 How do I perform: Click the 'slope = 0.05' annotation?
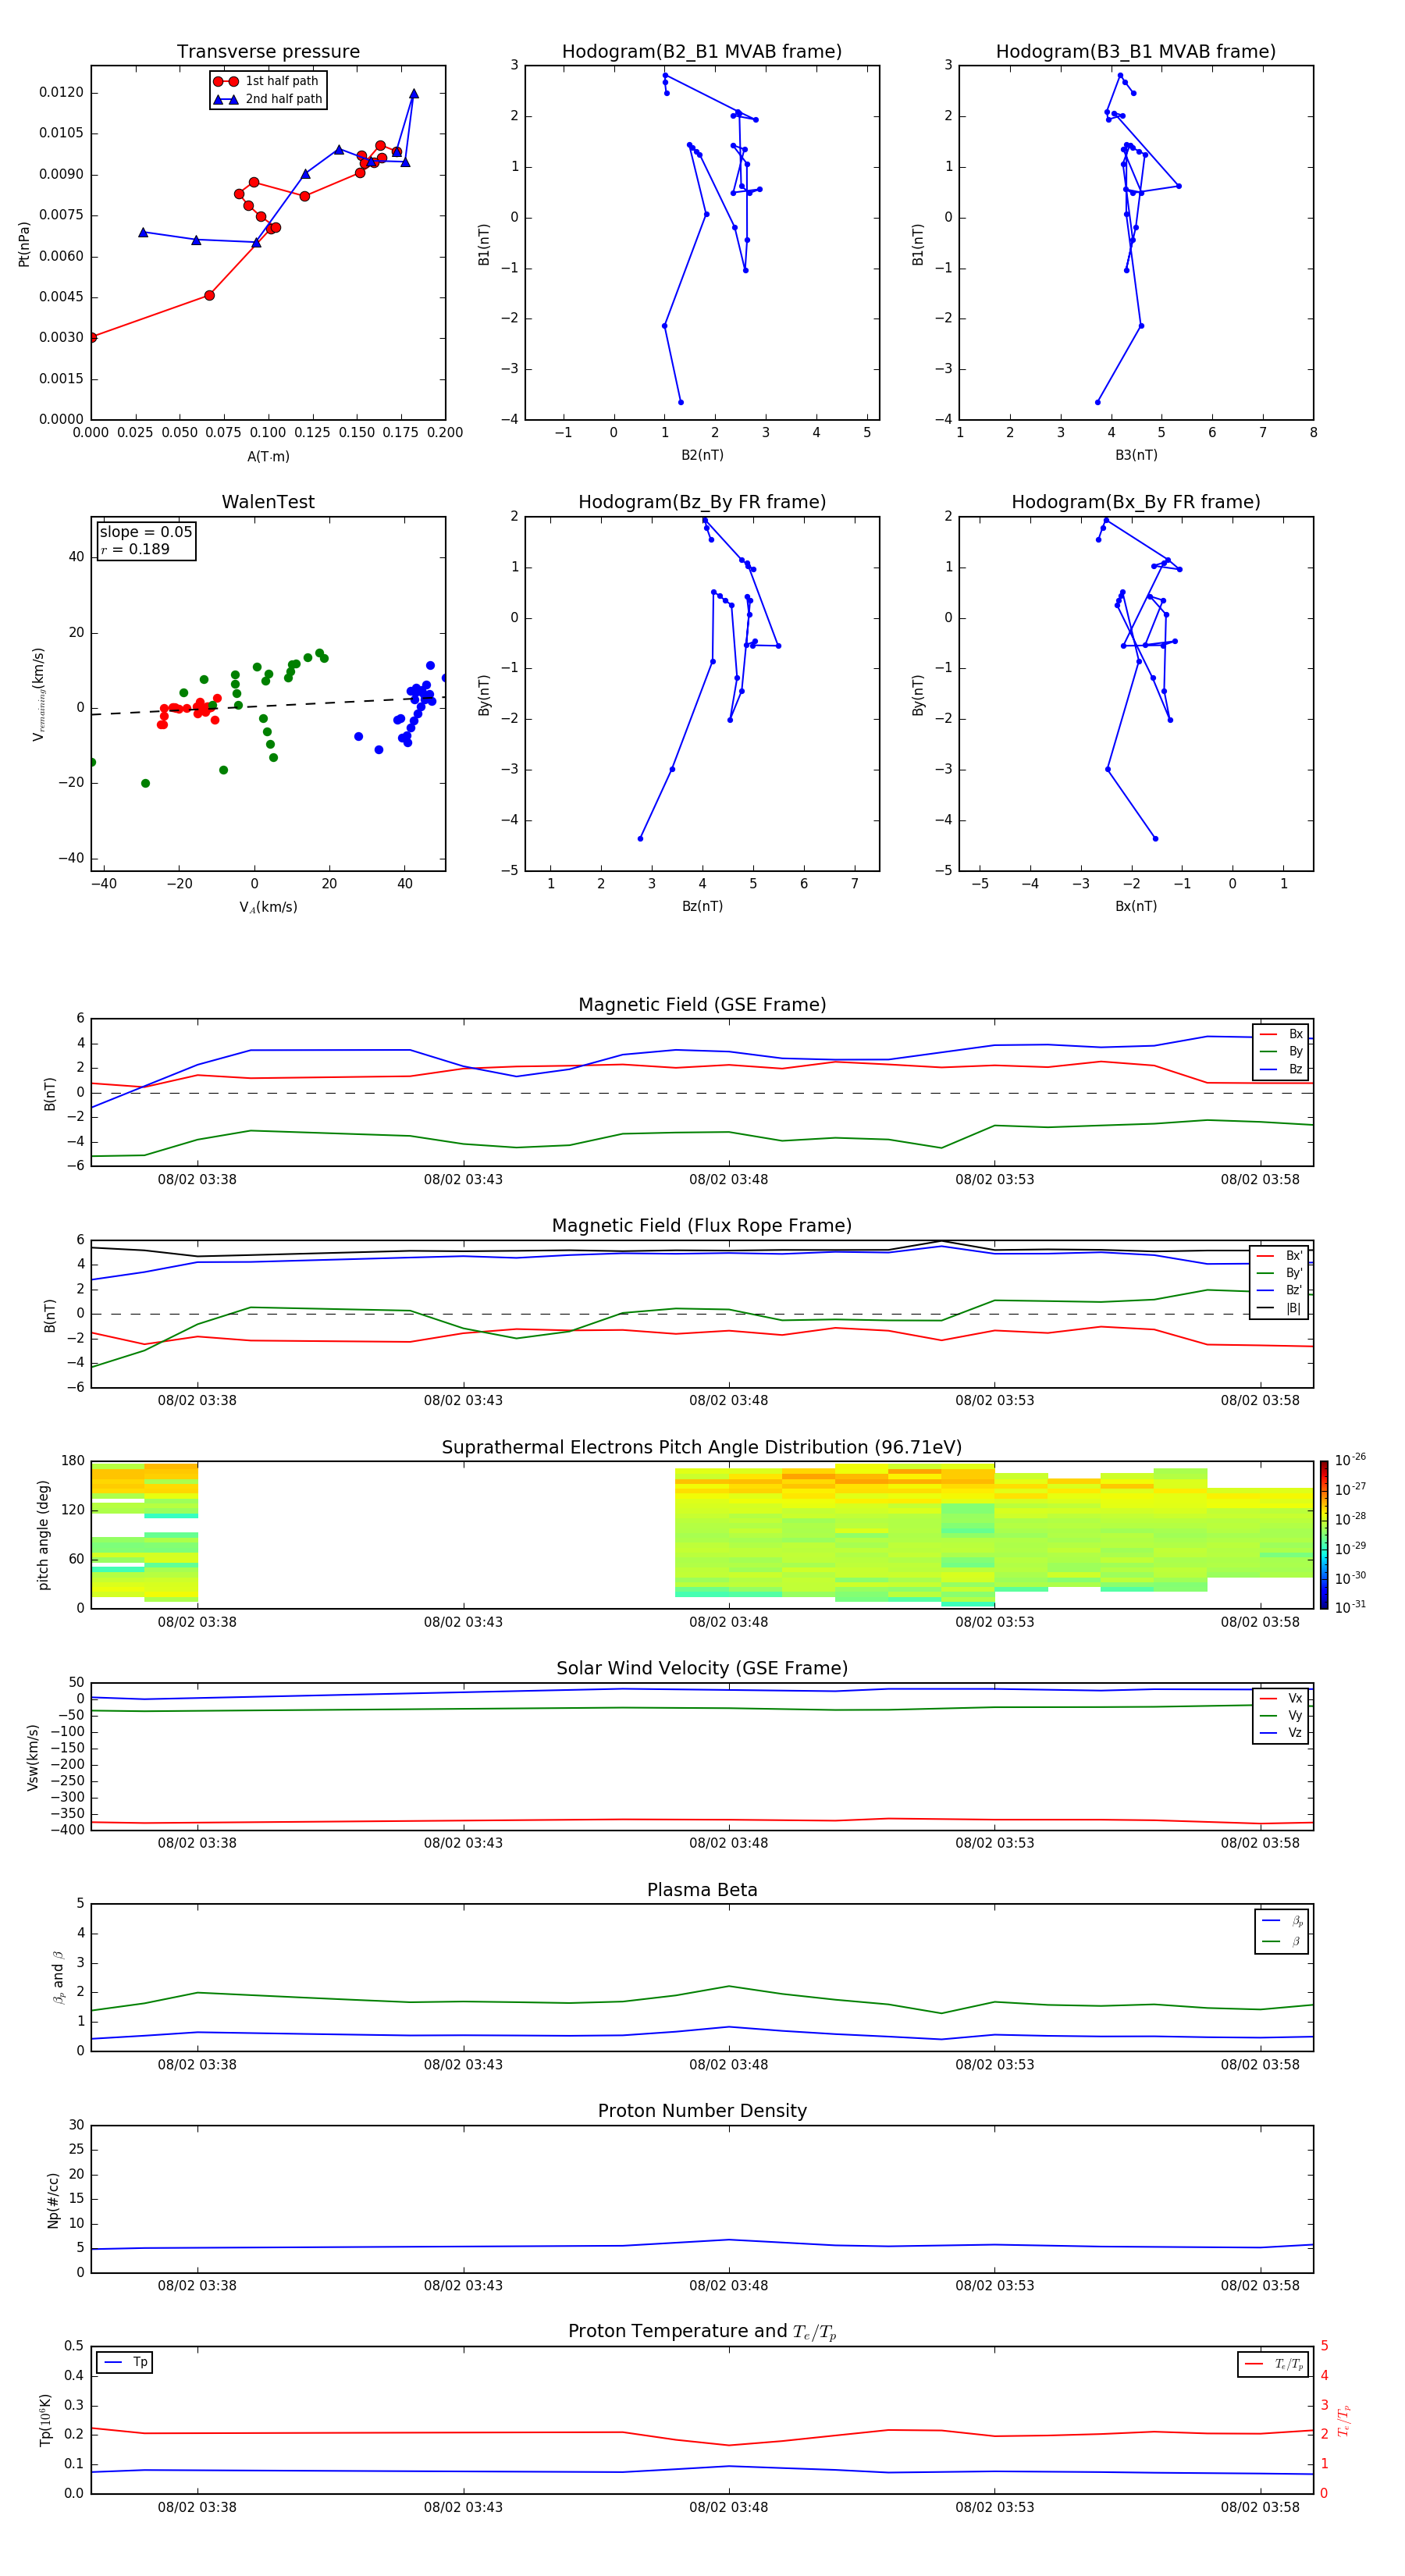(146, 532)
